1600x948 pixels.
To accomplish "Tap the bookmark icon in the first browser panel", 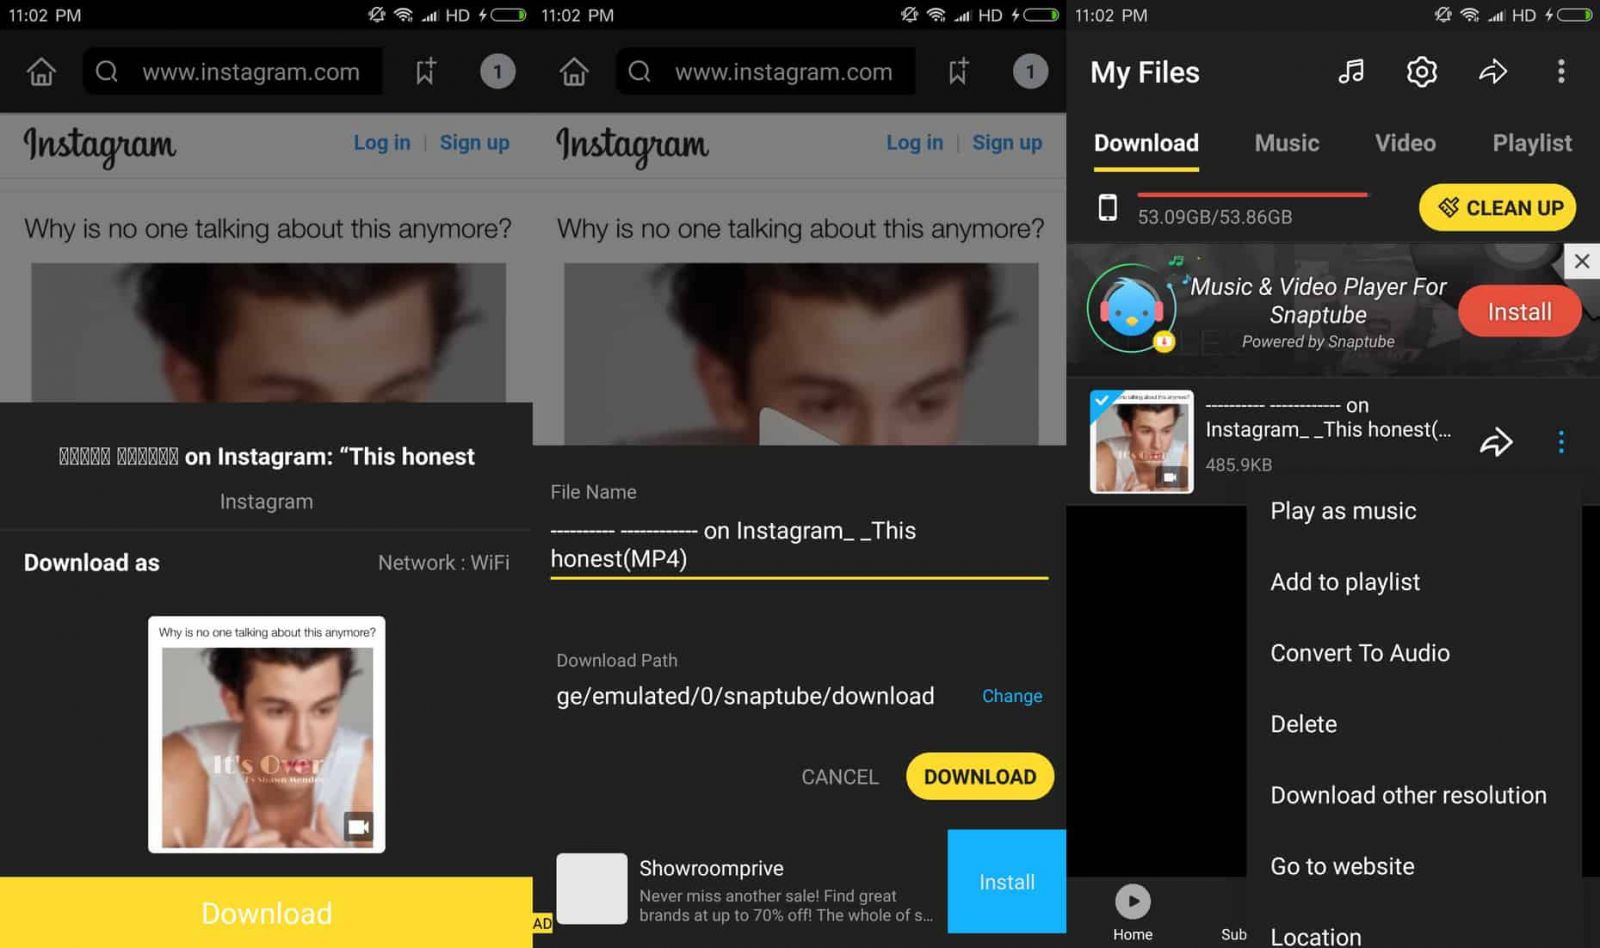I will 425,71.
